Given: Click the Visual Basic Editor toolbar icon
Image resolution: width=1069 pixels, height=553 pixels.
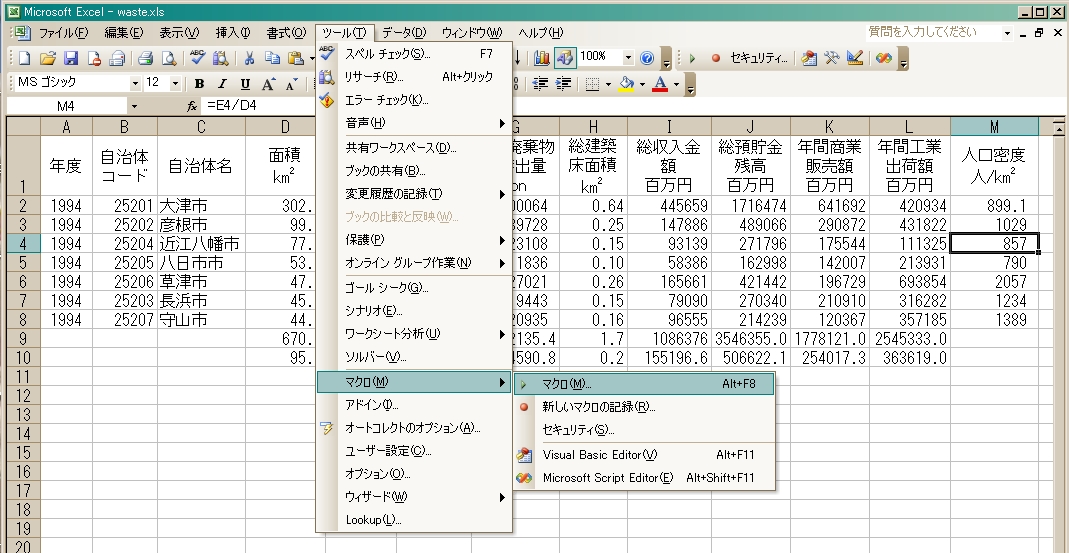Looking at the screenshot, I should 809,59.
